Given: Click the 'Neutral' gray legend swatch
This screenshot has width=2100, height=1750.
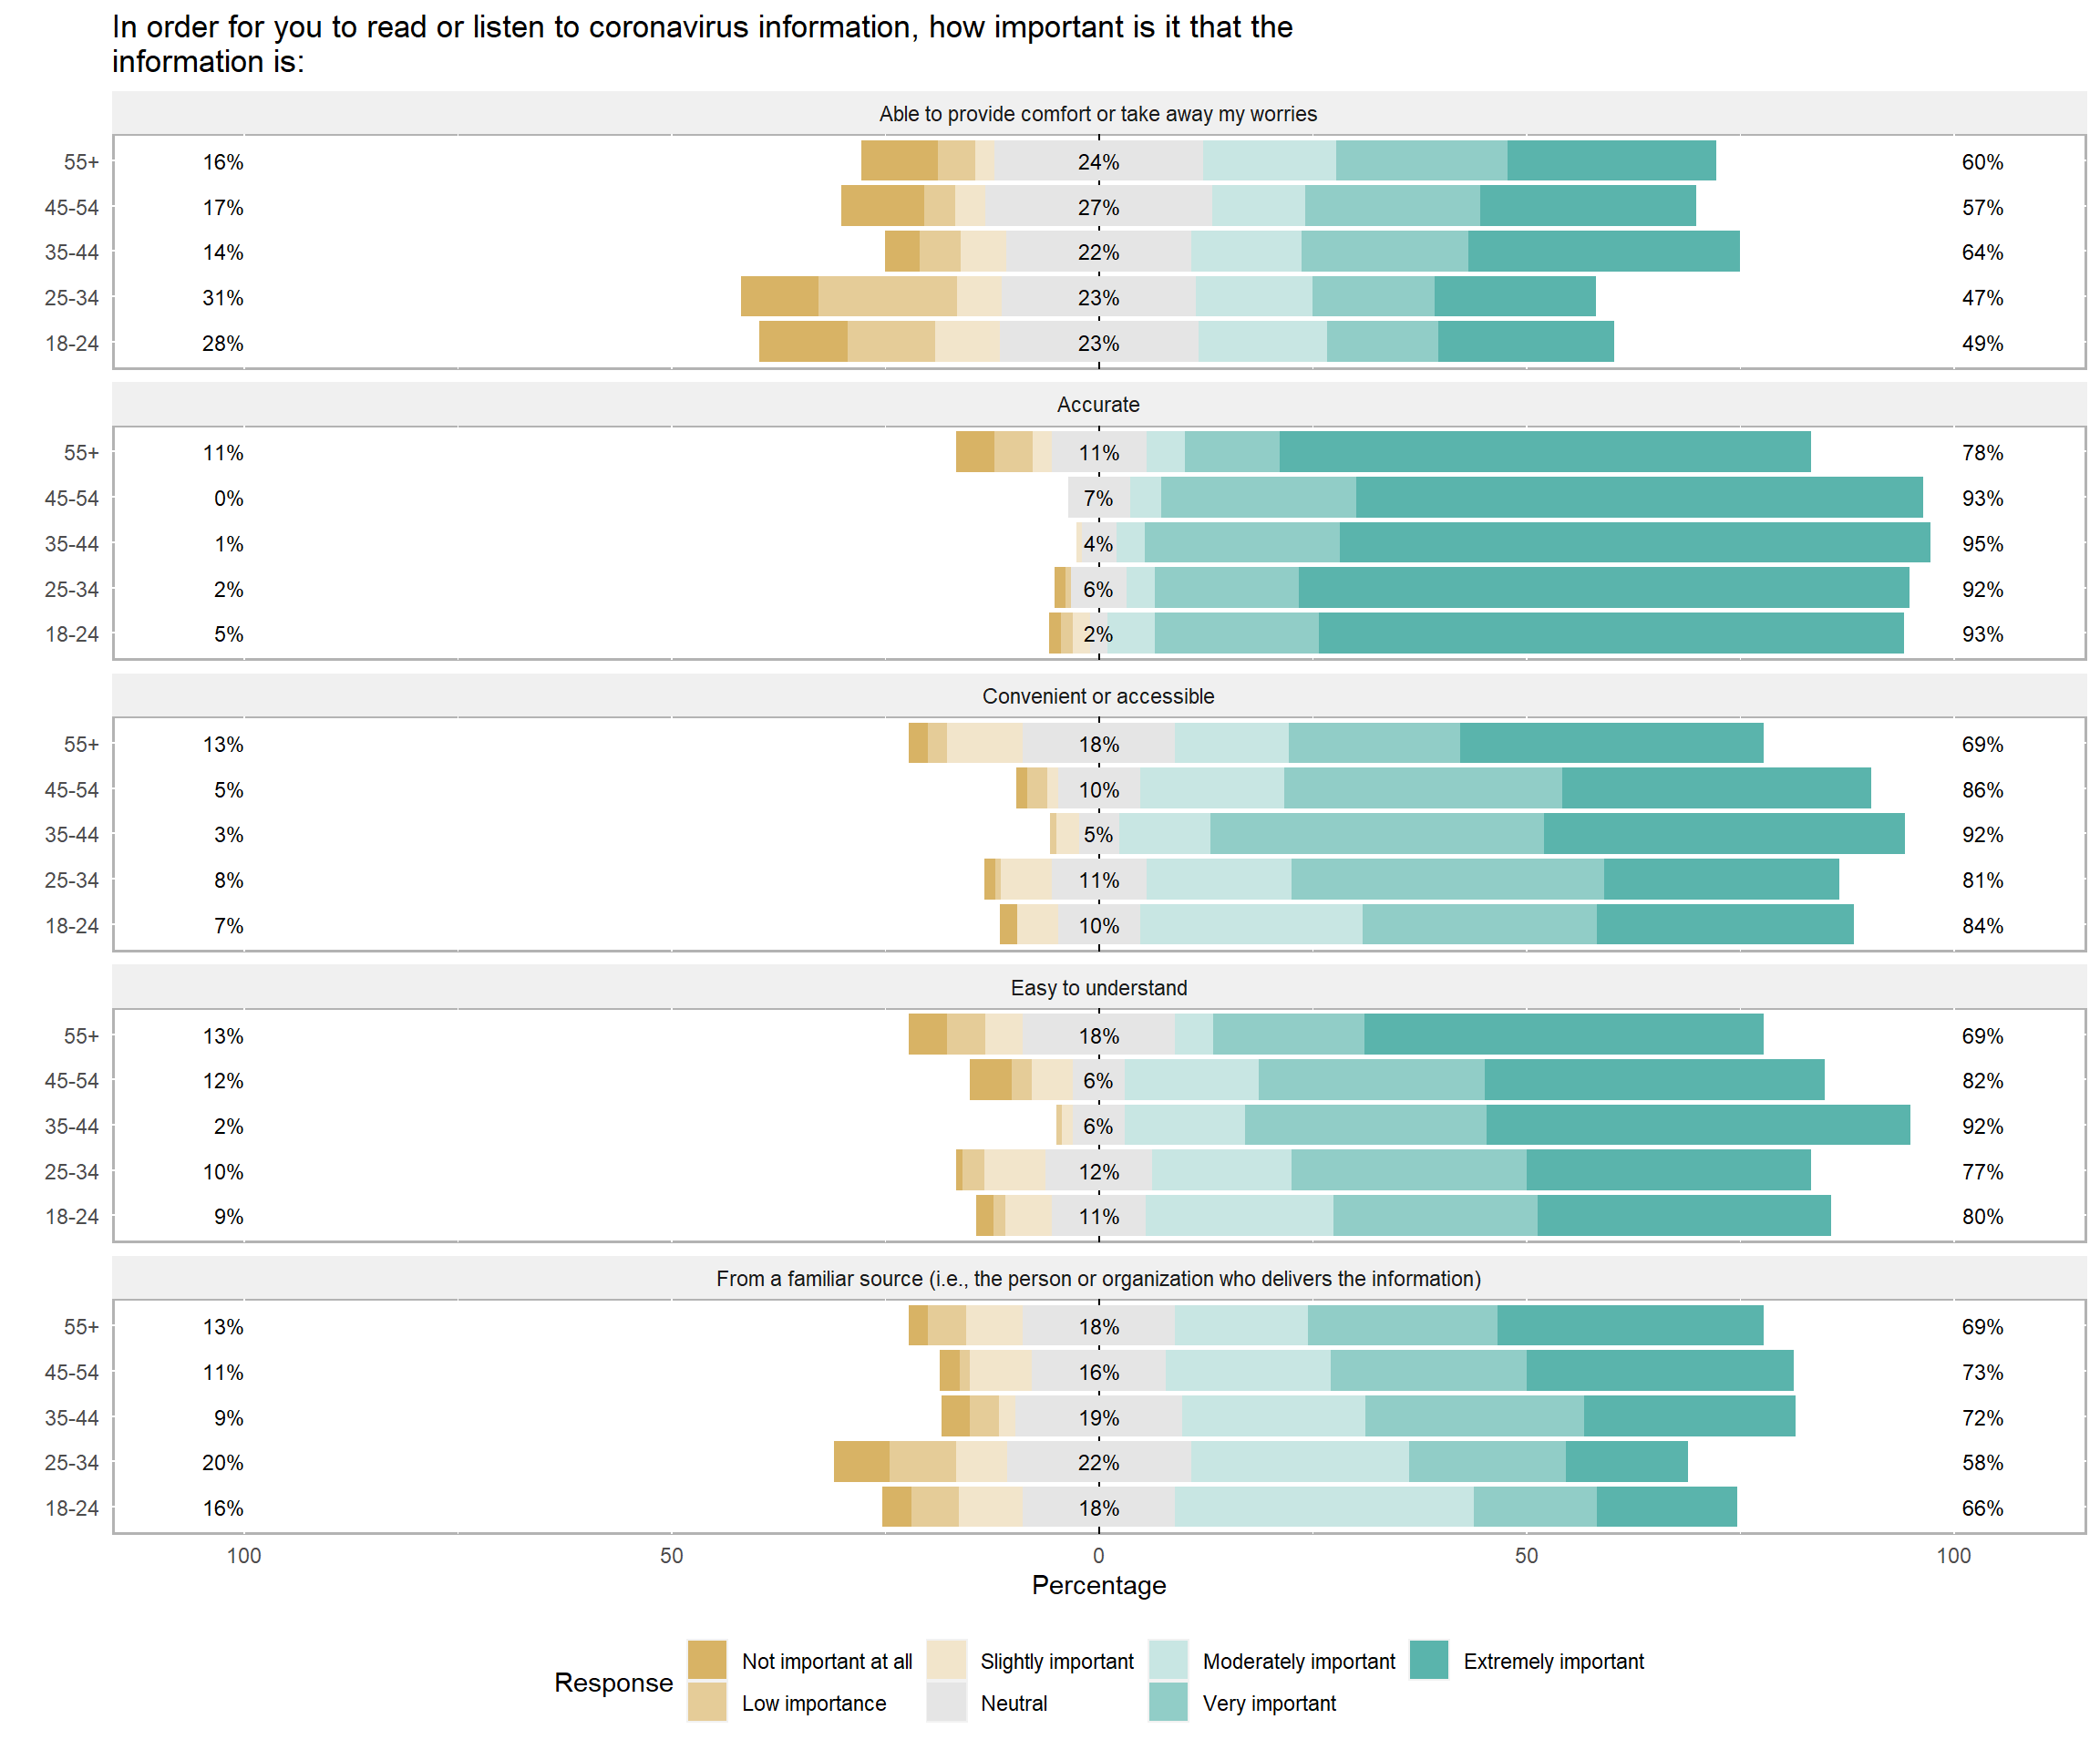Looking at the screenshot, I should click(x=946, y=1702).
